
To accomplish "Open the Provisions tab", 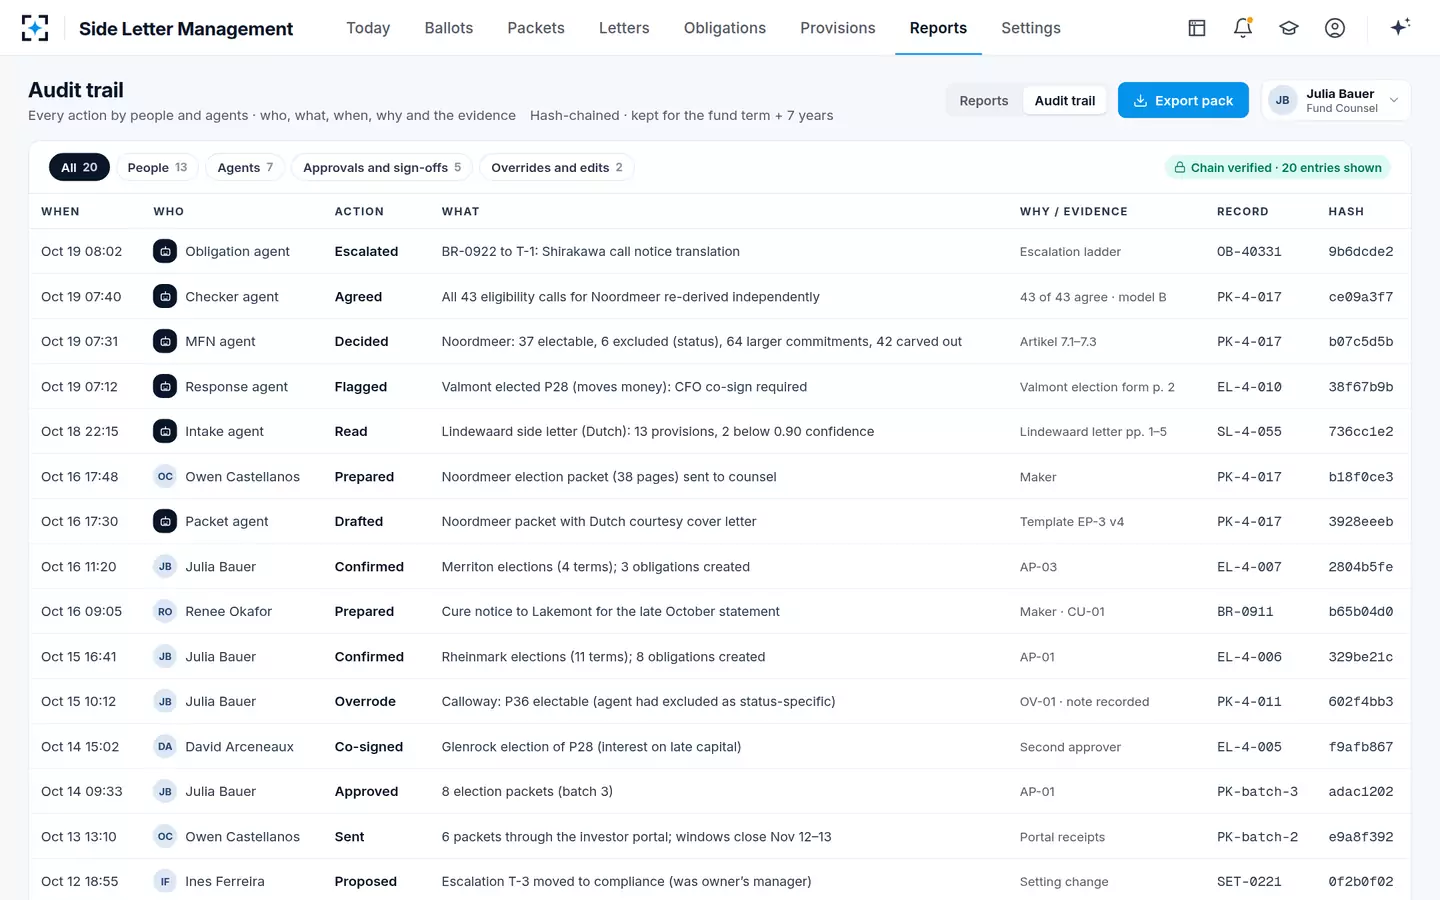I will click(x=838, y=28).
